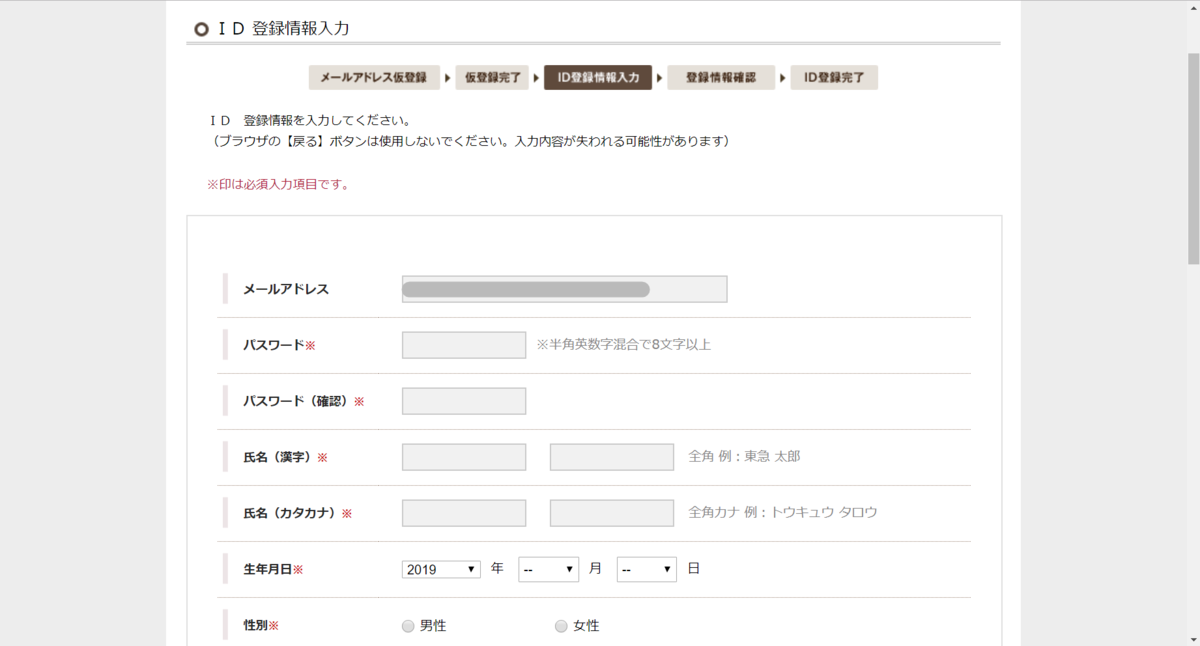This screenshot has height=646, width=1200.
Task: Open the birth month (月) dropdown
Action: (x=548, y=568)
